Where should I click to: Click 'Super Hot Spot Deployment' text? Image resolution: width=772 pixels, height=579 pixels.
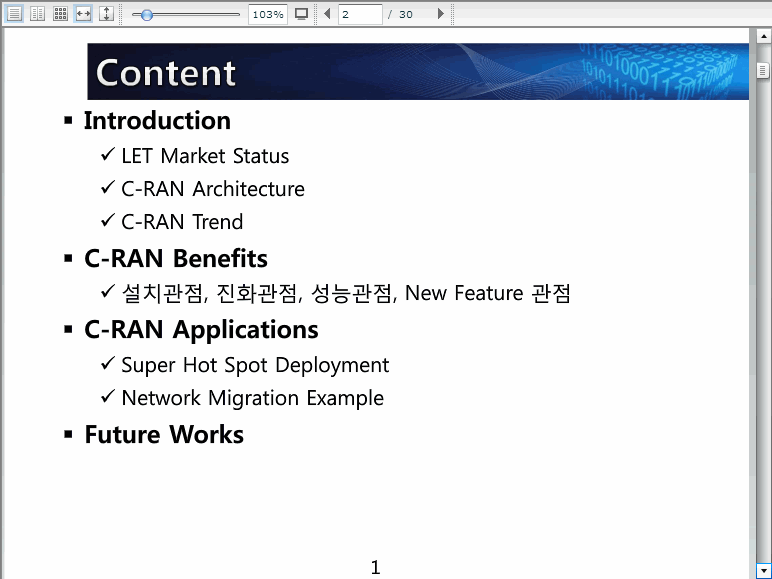(255, 366)
